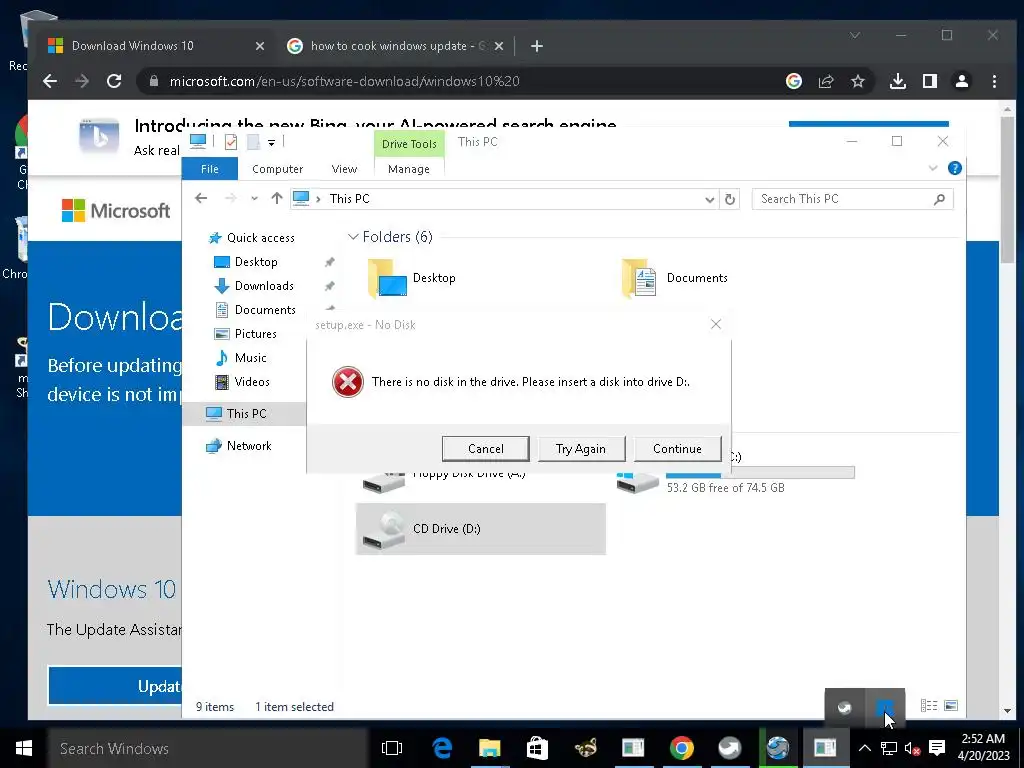Image resolution: width=1024 pixels, height=768 pixels.
Task: Open File Explorer from the taskbar
Action: (x=490, y=748)
